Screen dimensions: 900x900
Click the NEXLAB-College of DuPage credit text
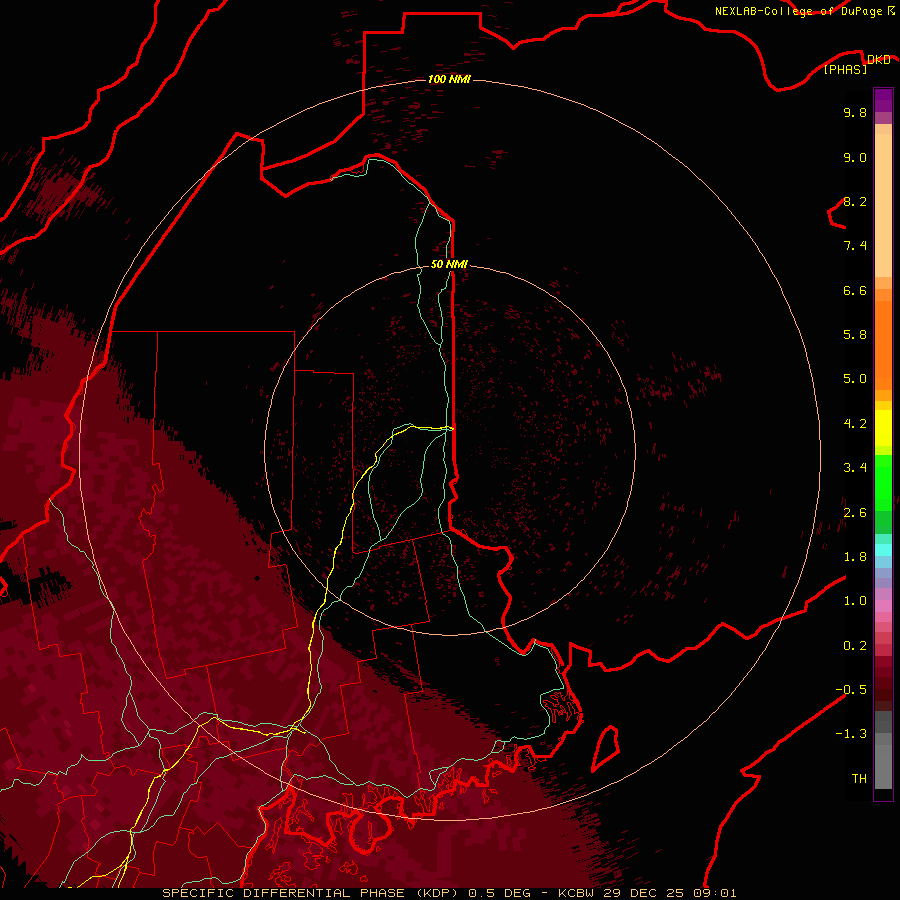[x=798, y=11]
